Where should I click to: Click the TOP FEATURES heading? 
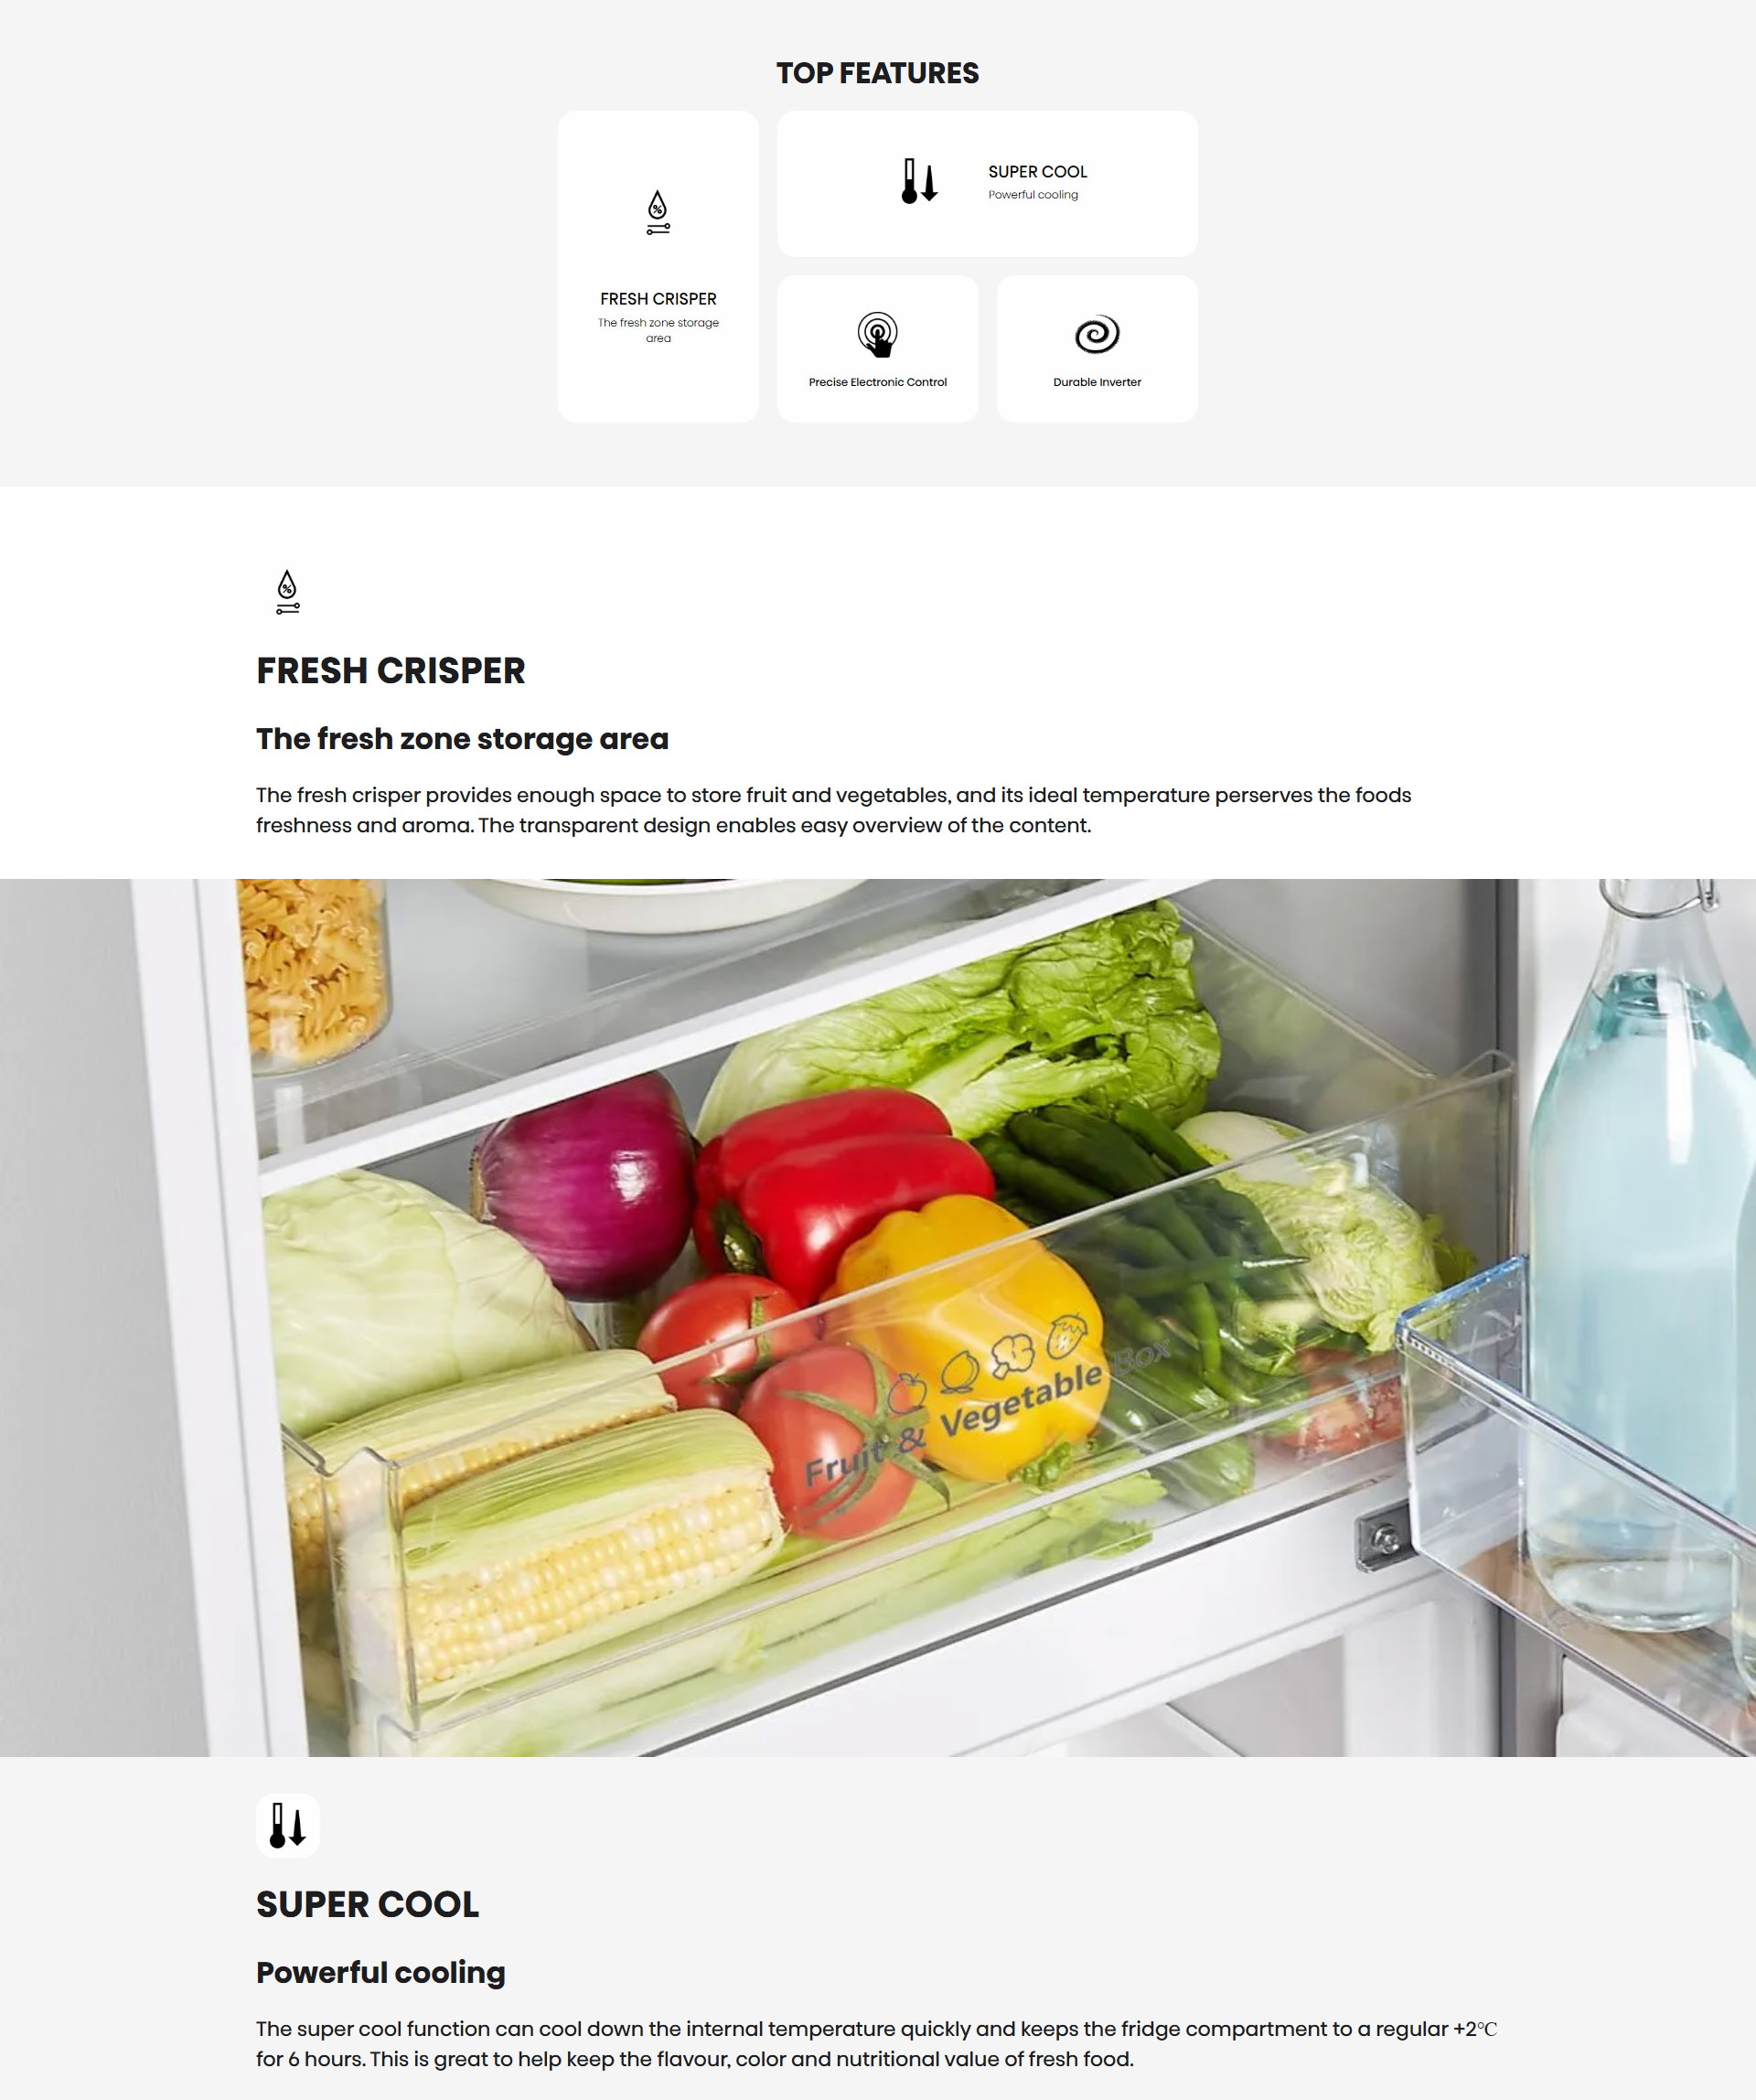click(x=877, y=73)
